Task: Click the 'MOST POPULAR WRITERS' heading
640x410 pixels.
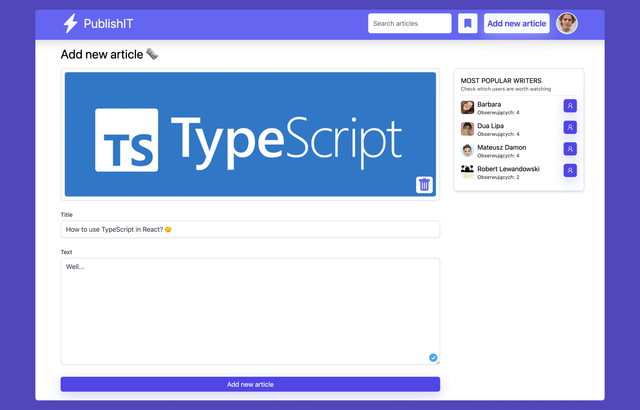Action: click(x=501, y=81)
